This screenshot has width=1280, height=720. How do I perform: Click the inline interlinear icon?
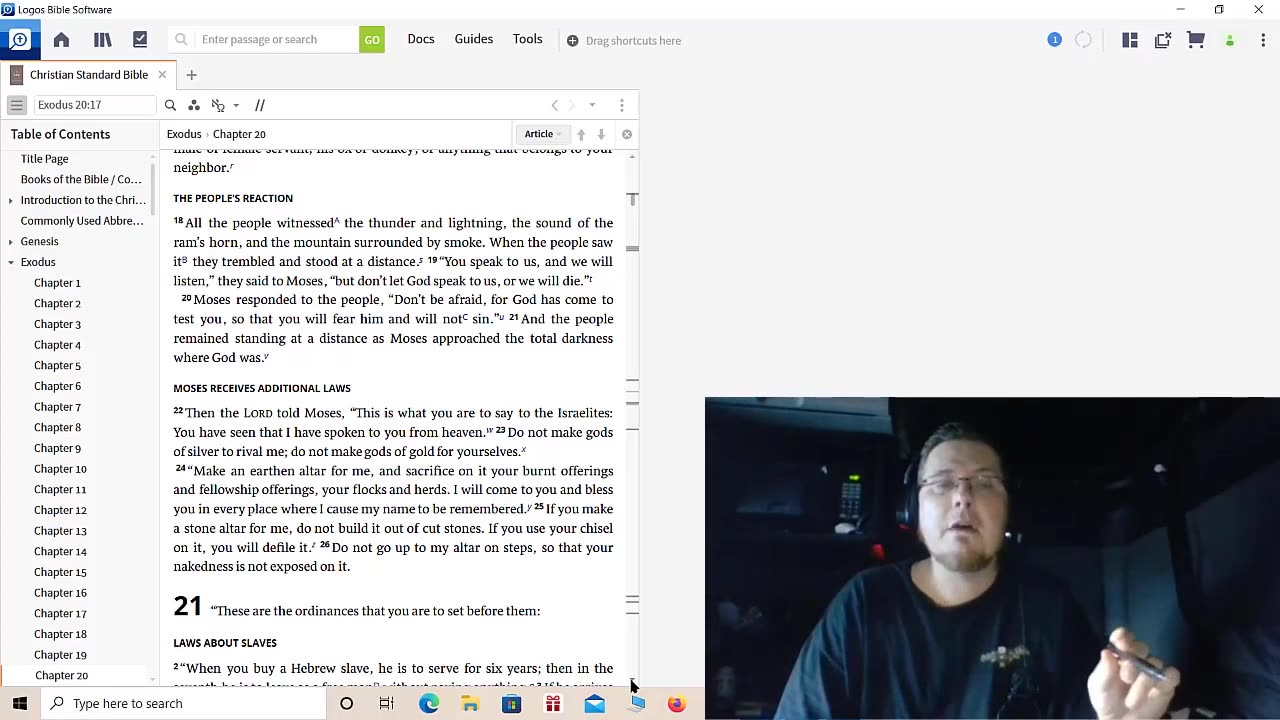tap(218, 105)
